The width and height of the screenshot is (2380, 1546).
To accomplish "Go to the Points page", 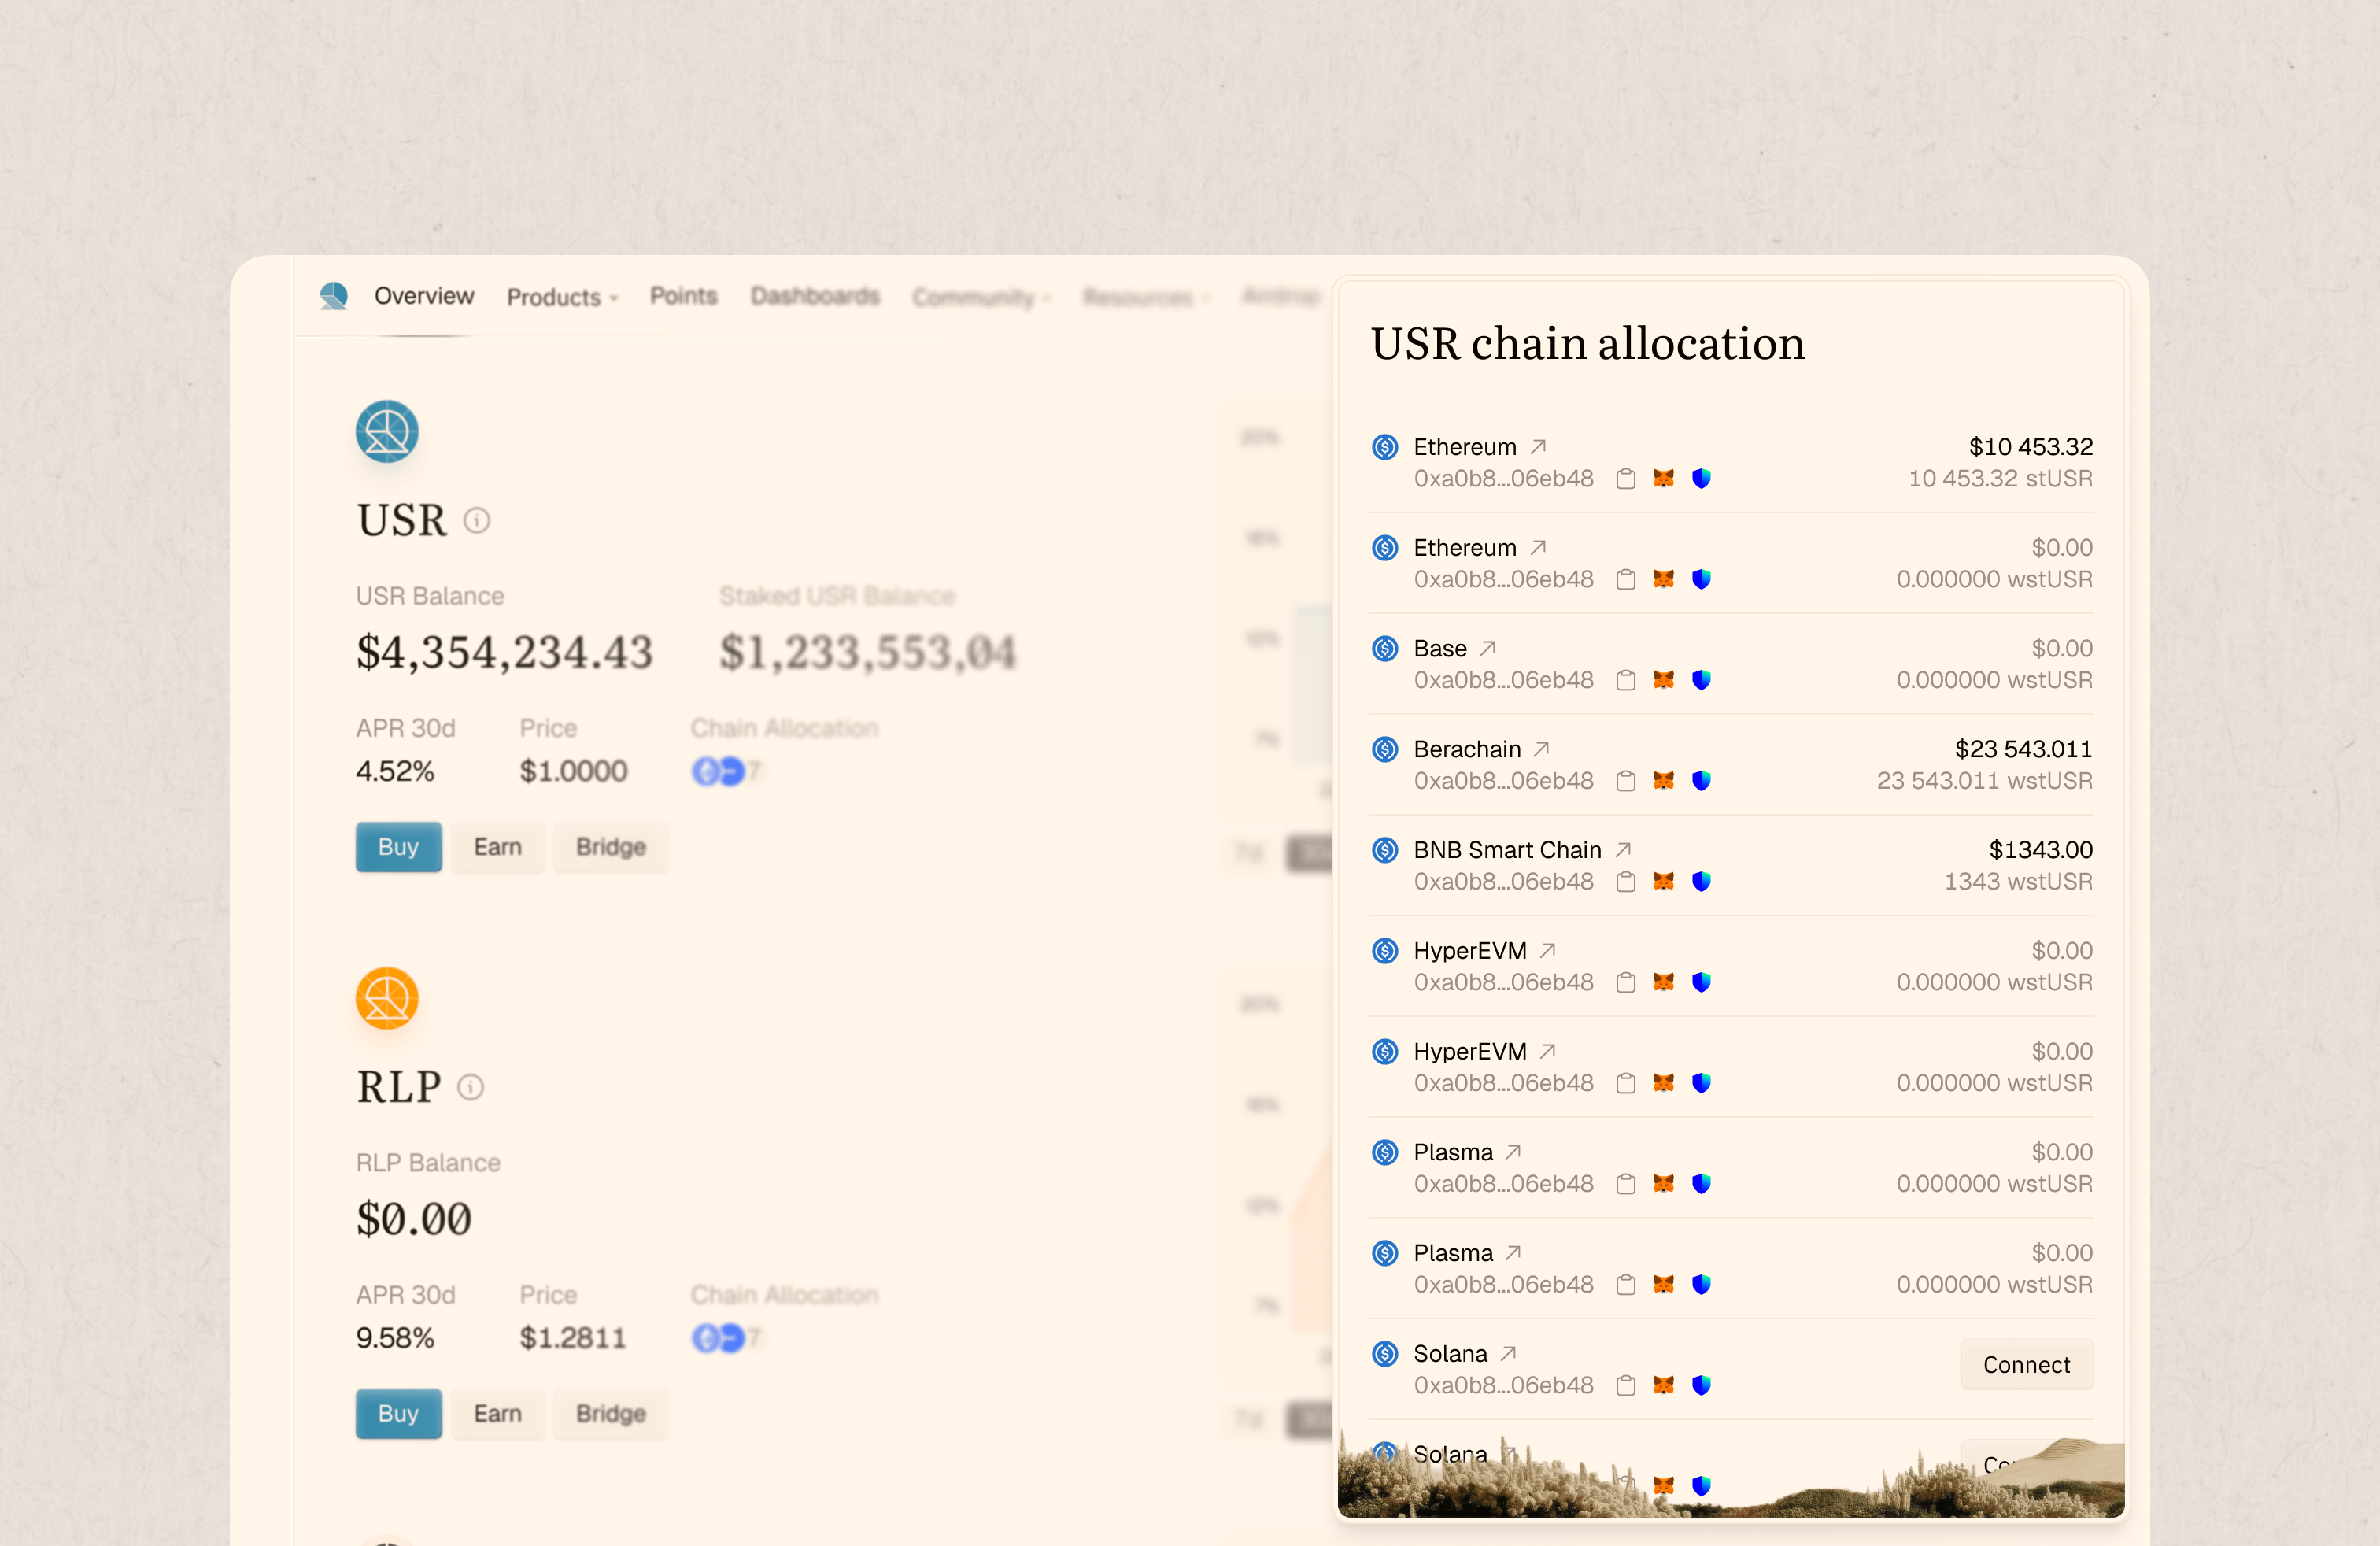I will pyautogui.click(x=683, y=296).
